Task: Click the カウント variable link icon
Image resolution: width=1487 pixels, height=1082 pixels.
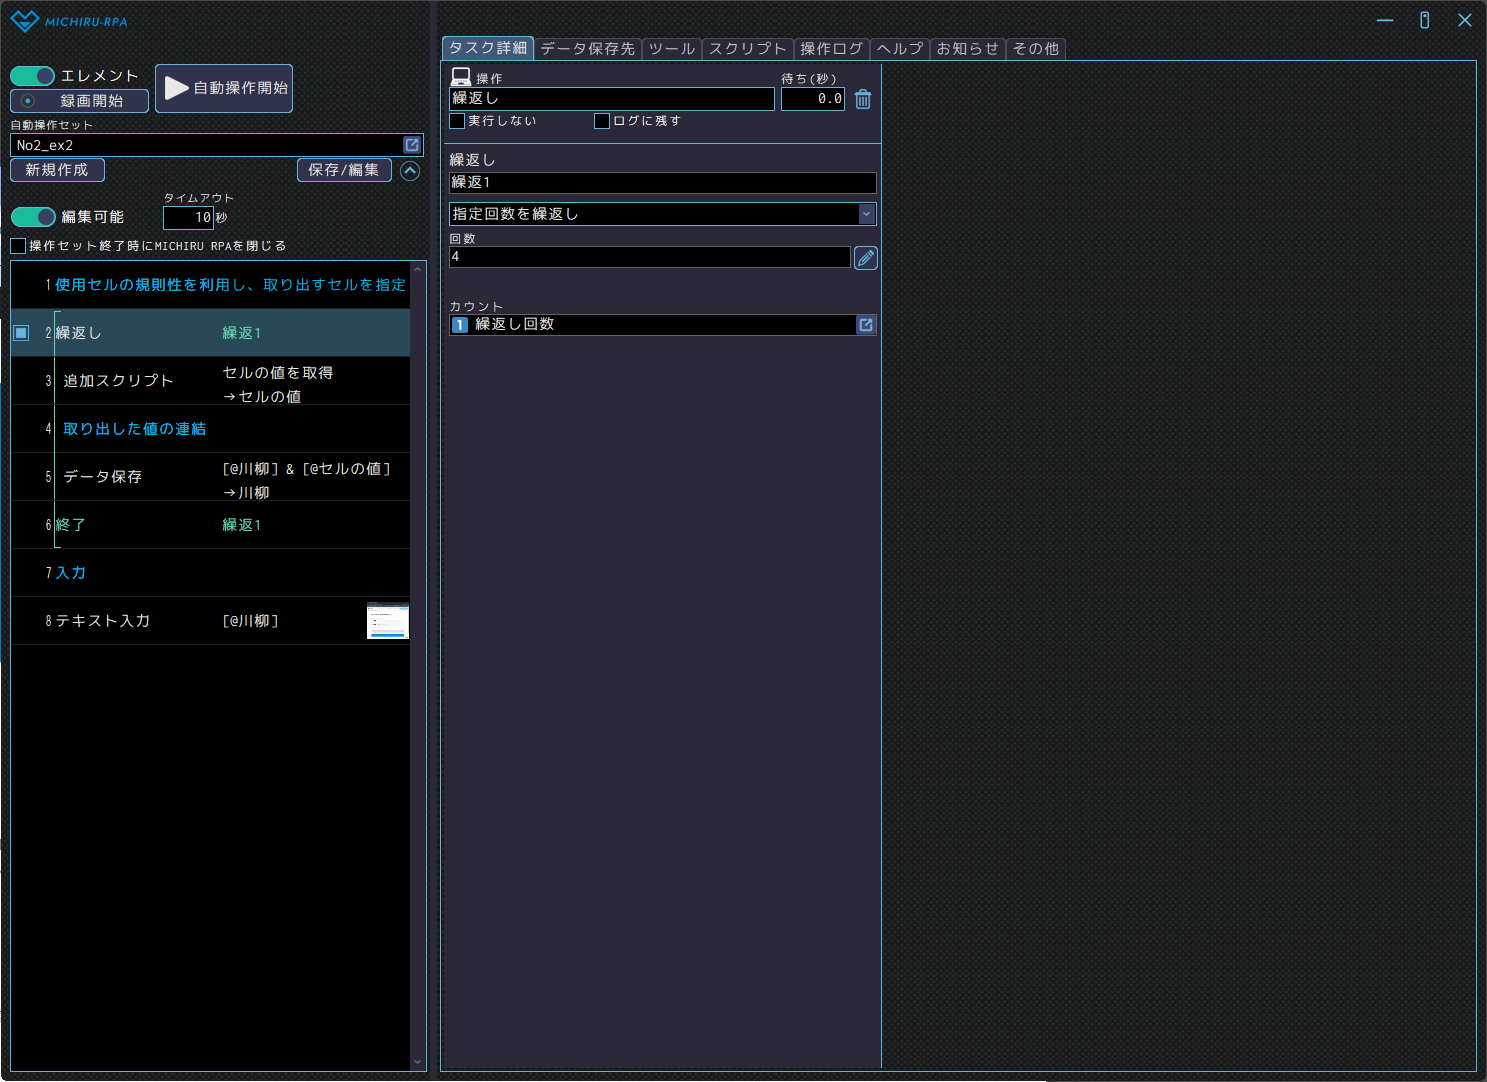Action: coord(866,325)
